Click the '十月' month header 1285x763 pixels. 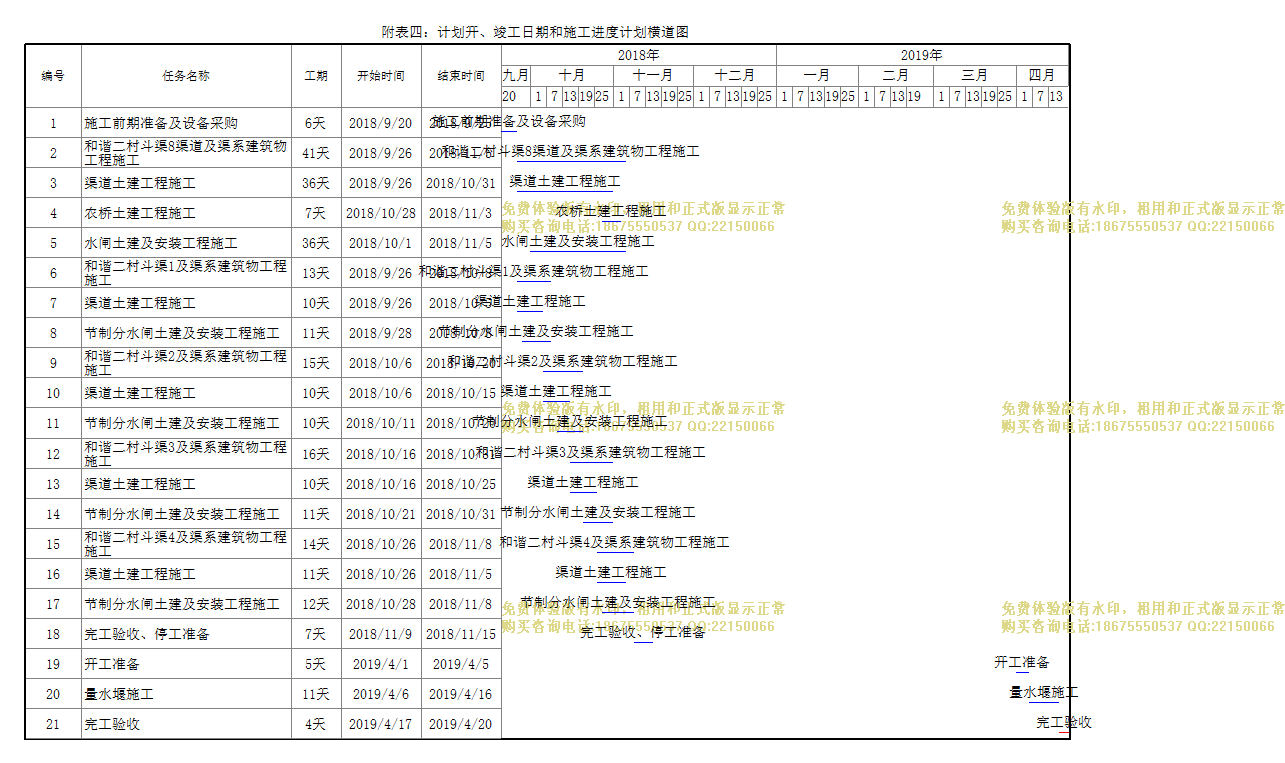572,75
